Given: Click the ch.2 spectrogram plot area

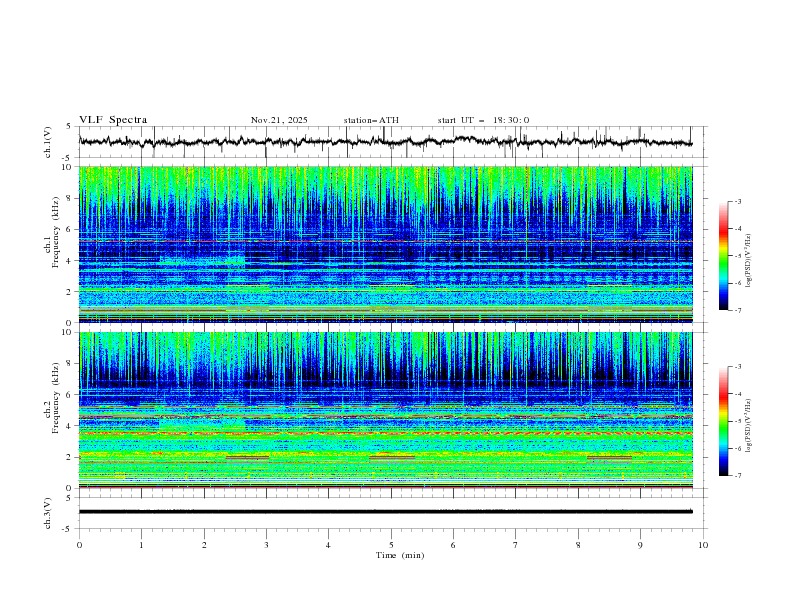Looking at the screenshot, I should (x=385, y=410).
